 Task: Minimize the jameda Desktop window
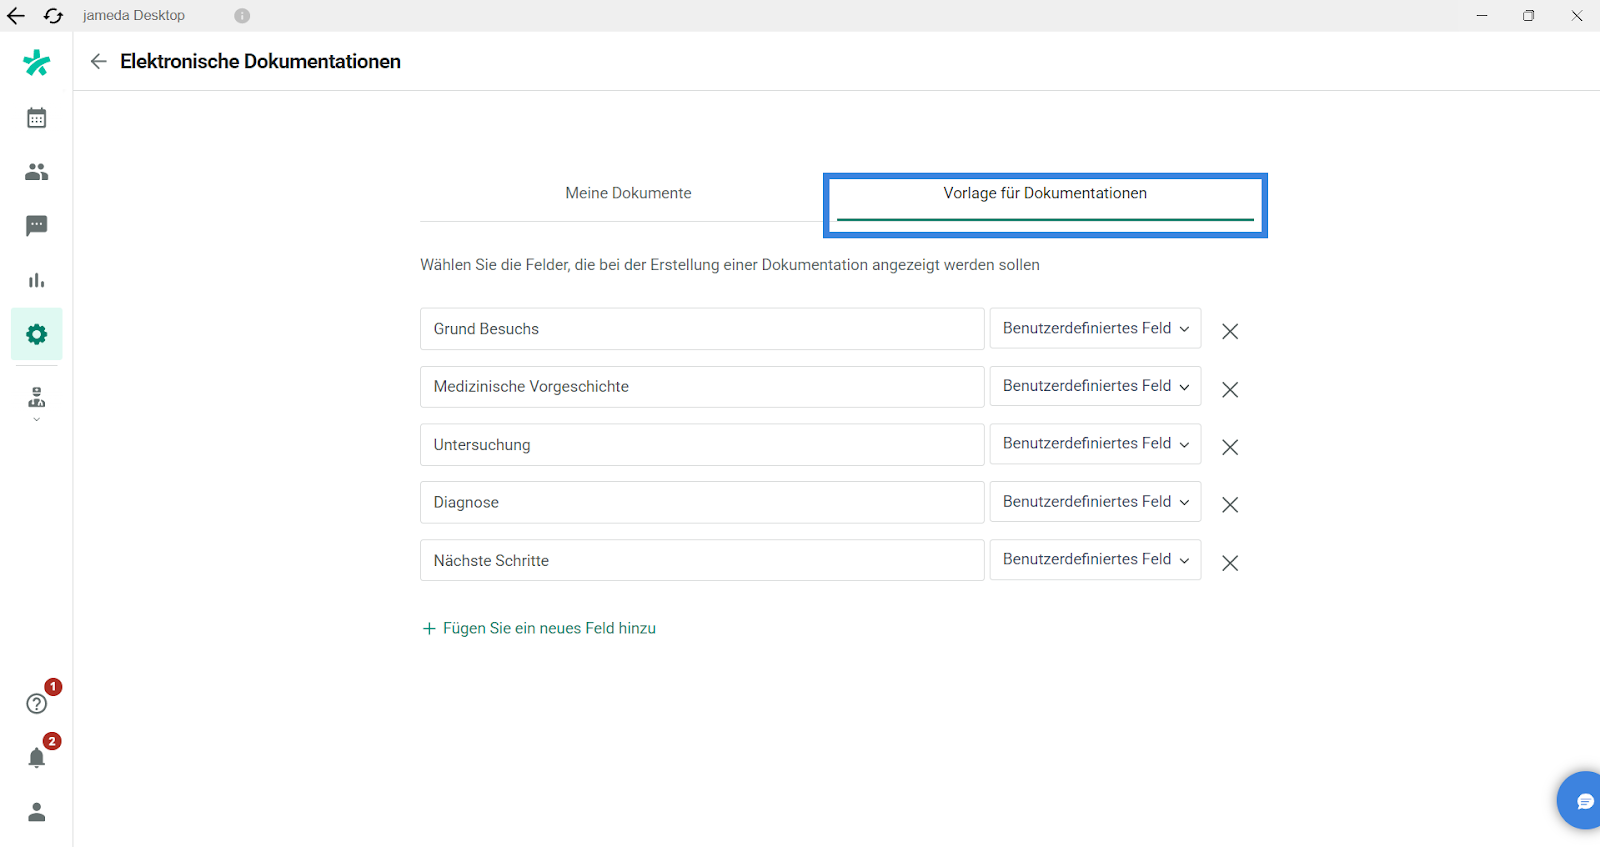[1482, 15]
